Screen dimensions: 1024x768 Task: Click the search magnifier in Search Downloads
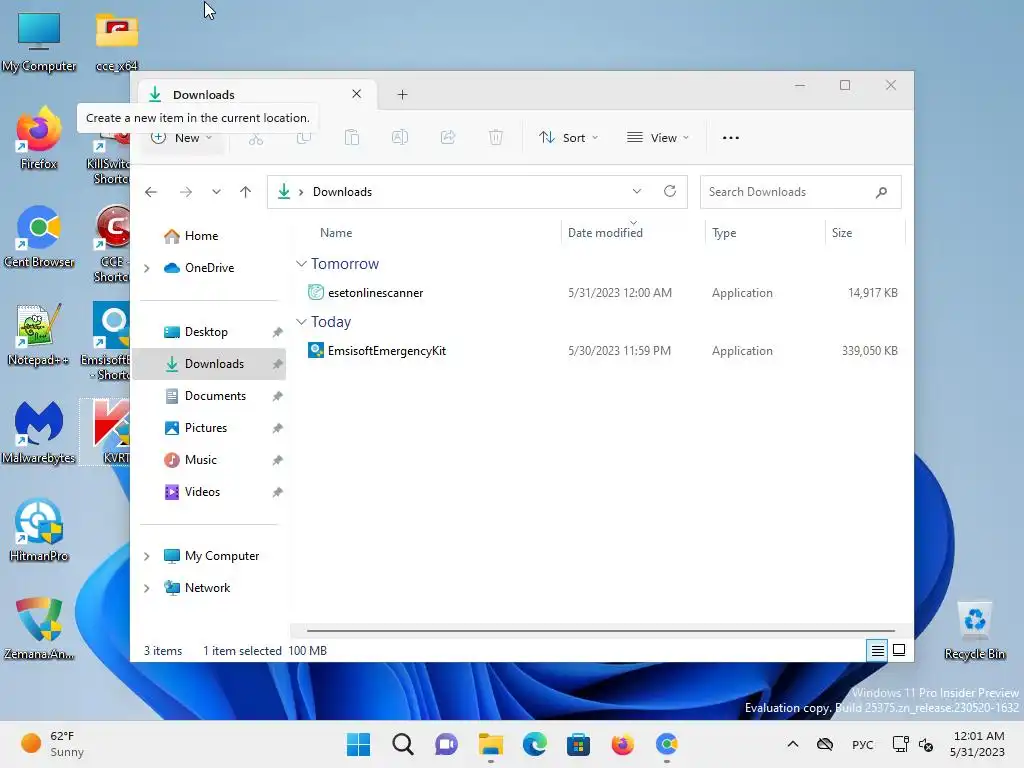point(882,192)
